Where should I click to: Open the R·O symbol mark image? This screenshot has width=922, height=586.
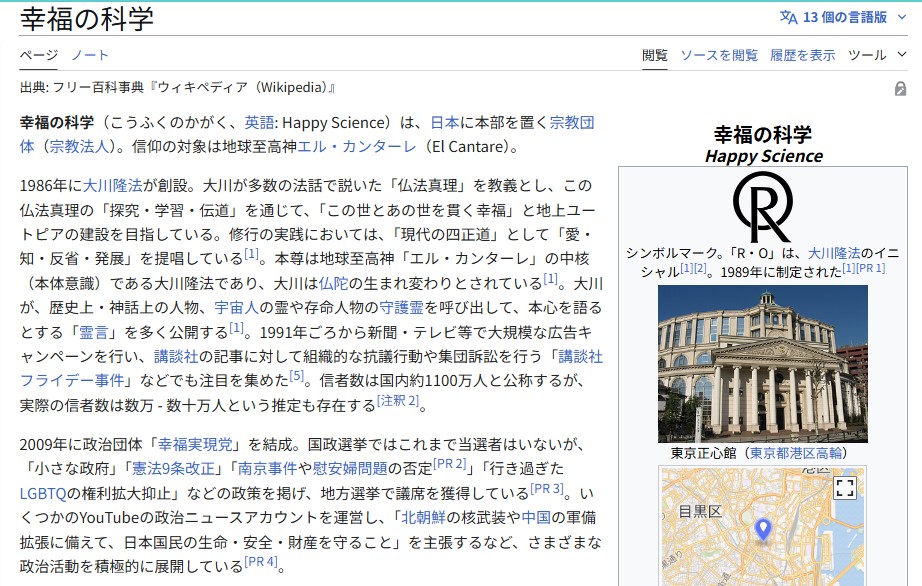pyautogui.click(x=762, y=206)
